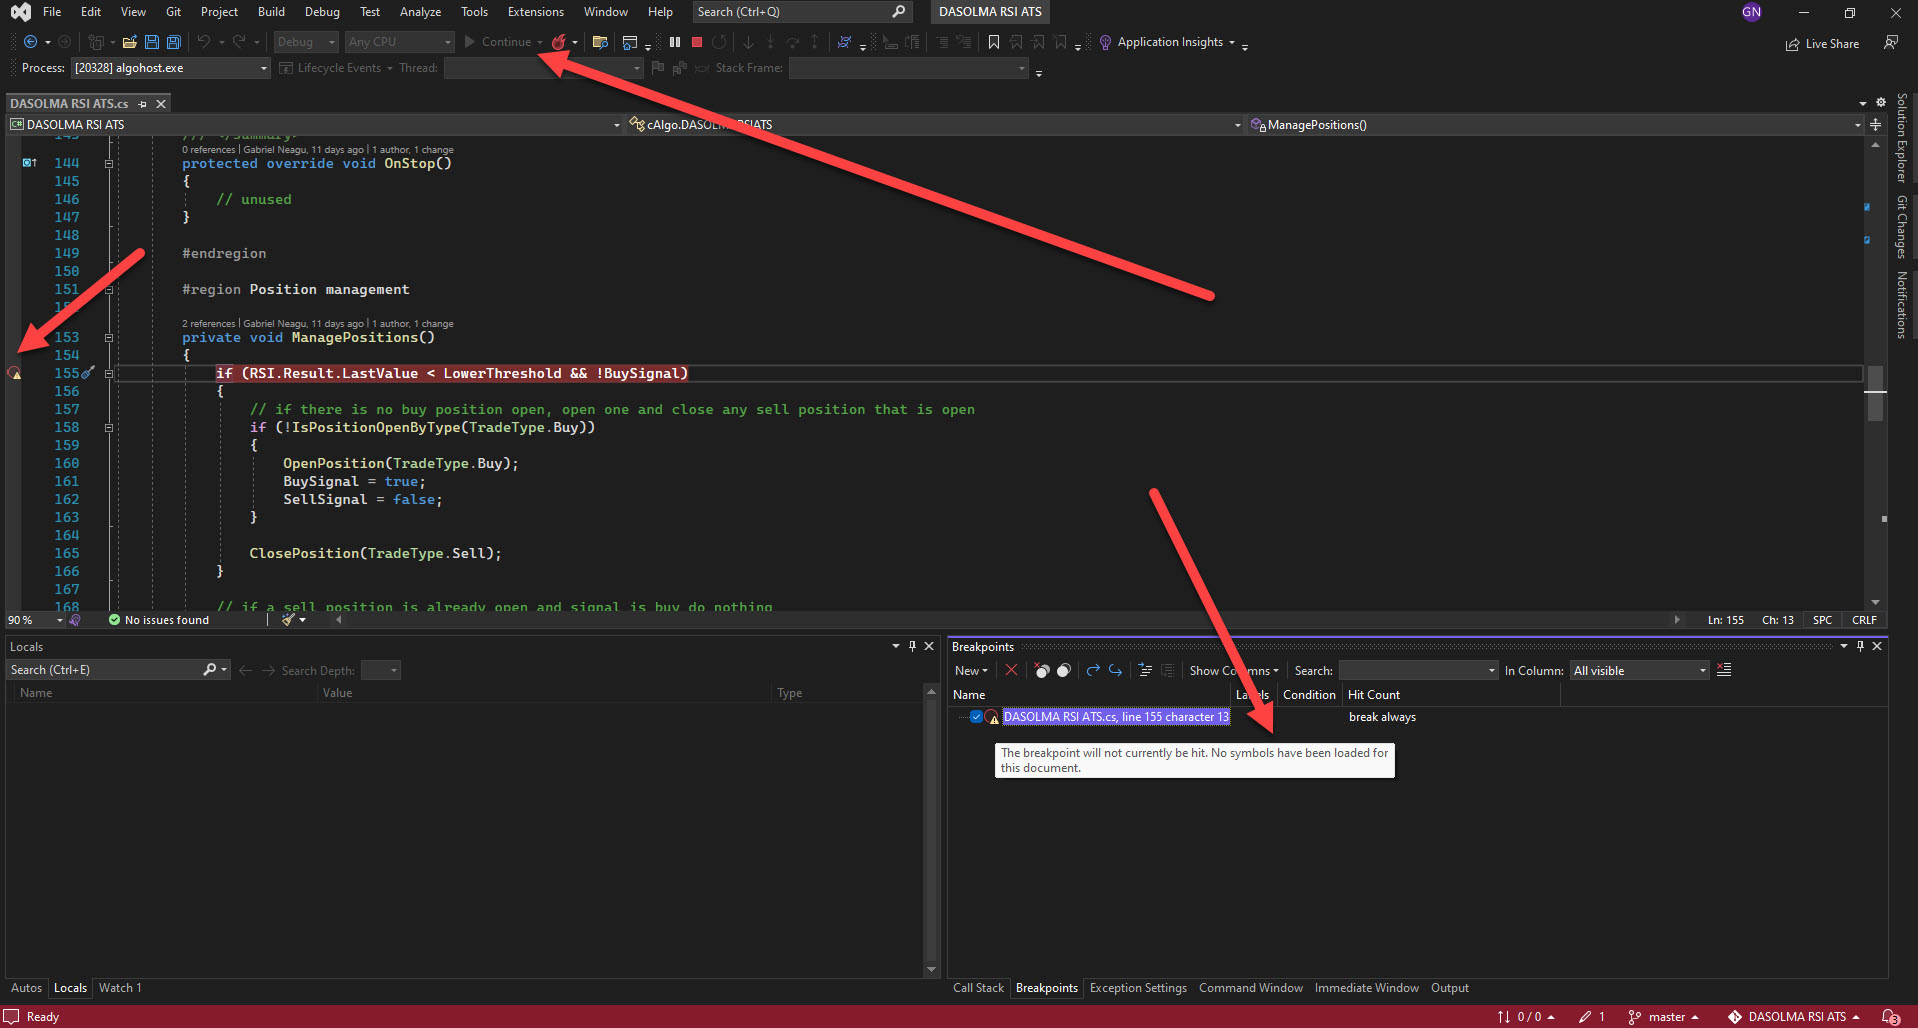Switch to the Immediate Window tab
The image size is (1918, 1028).
coord(1366,987)
